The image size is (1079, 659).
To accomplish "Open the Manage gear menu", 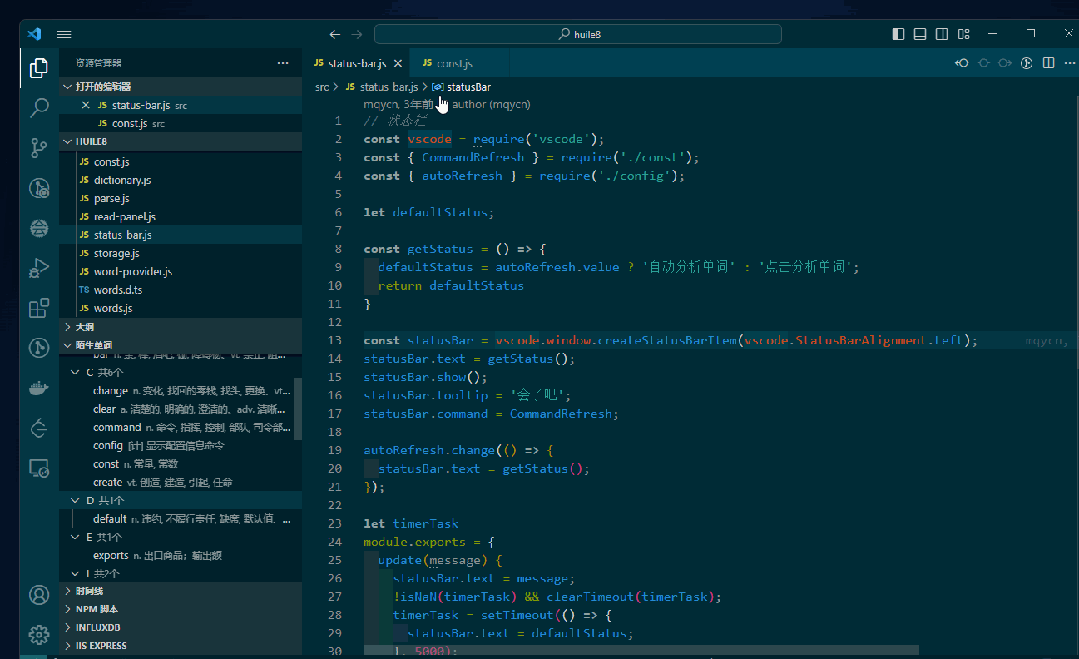I will coord(39,634).
